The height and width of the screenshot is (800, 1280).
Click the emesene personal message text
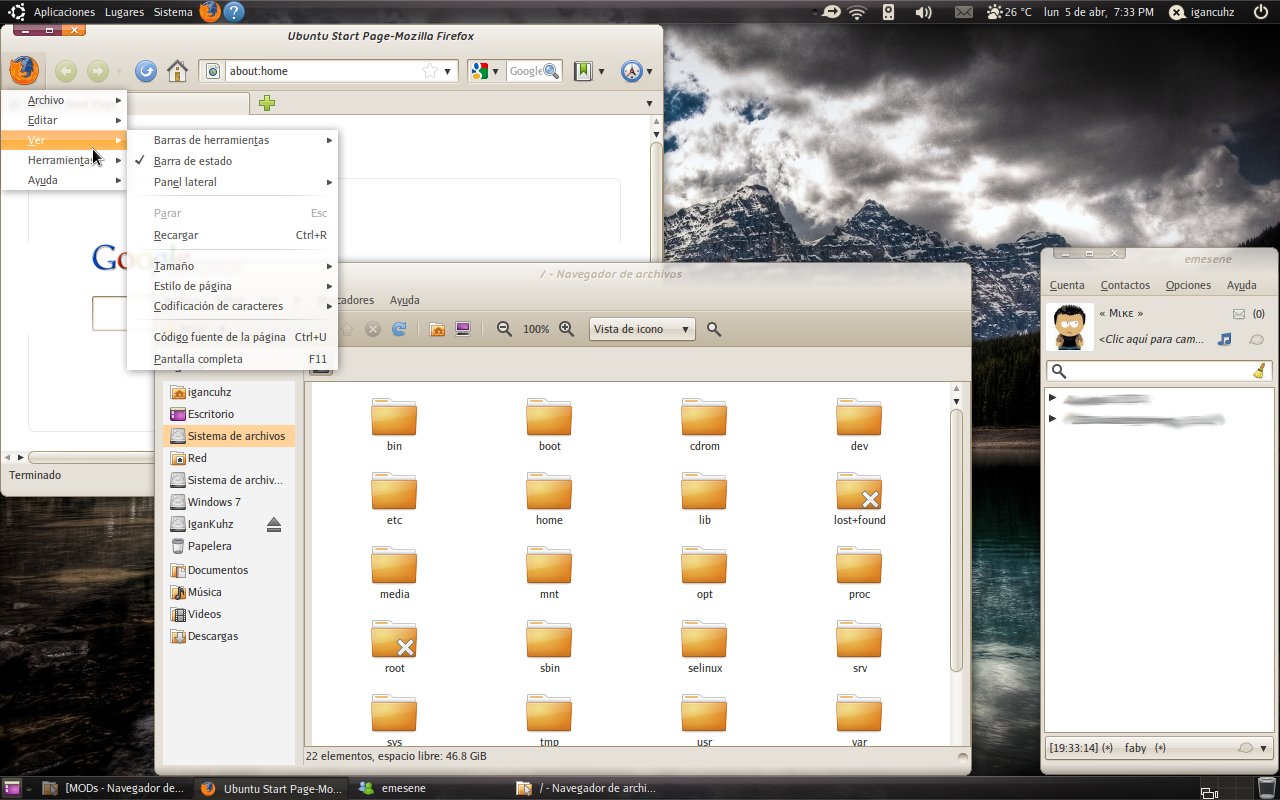tap(1151, 339)
